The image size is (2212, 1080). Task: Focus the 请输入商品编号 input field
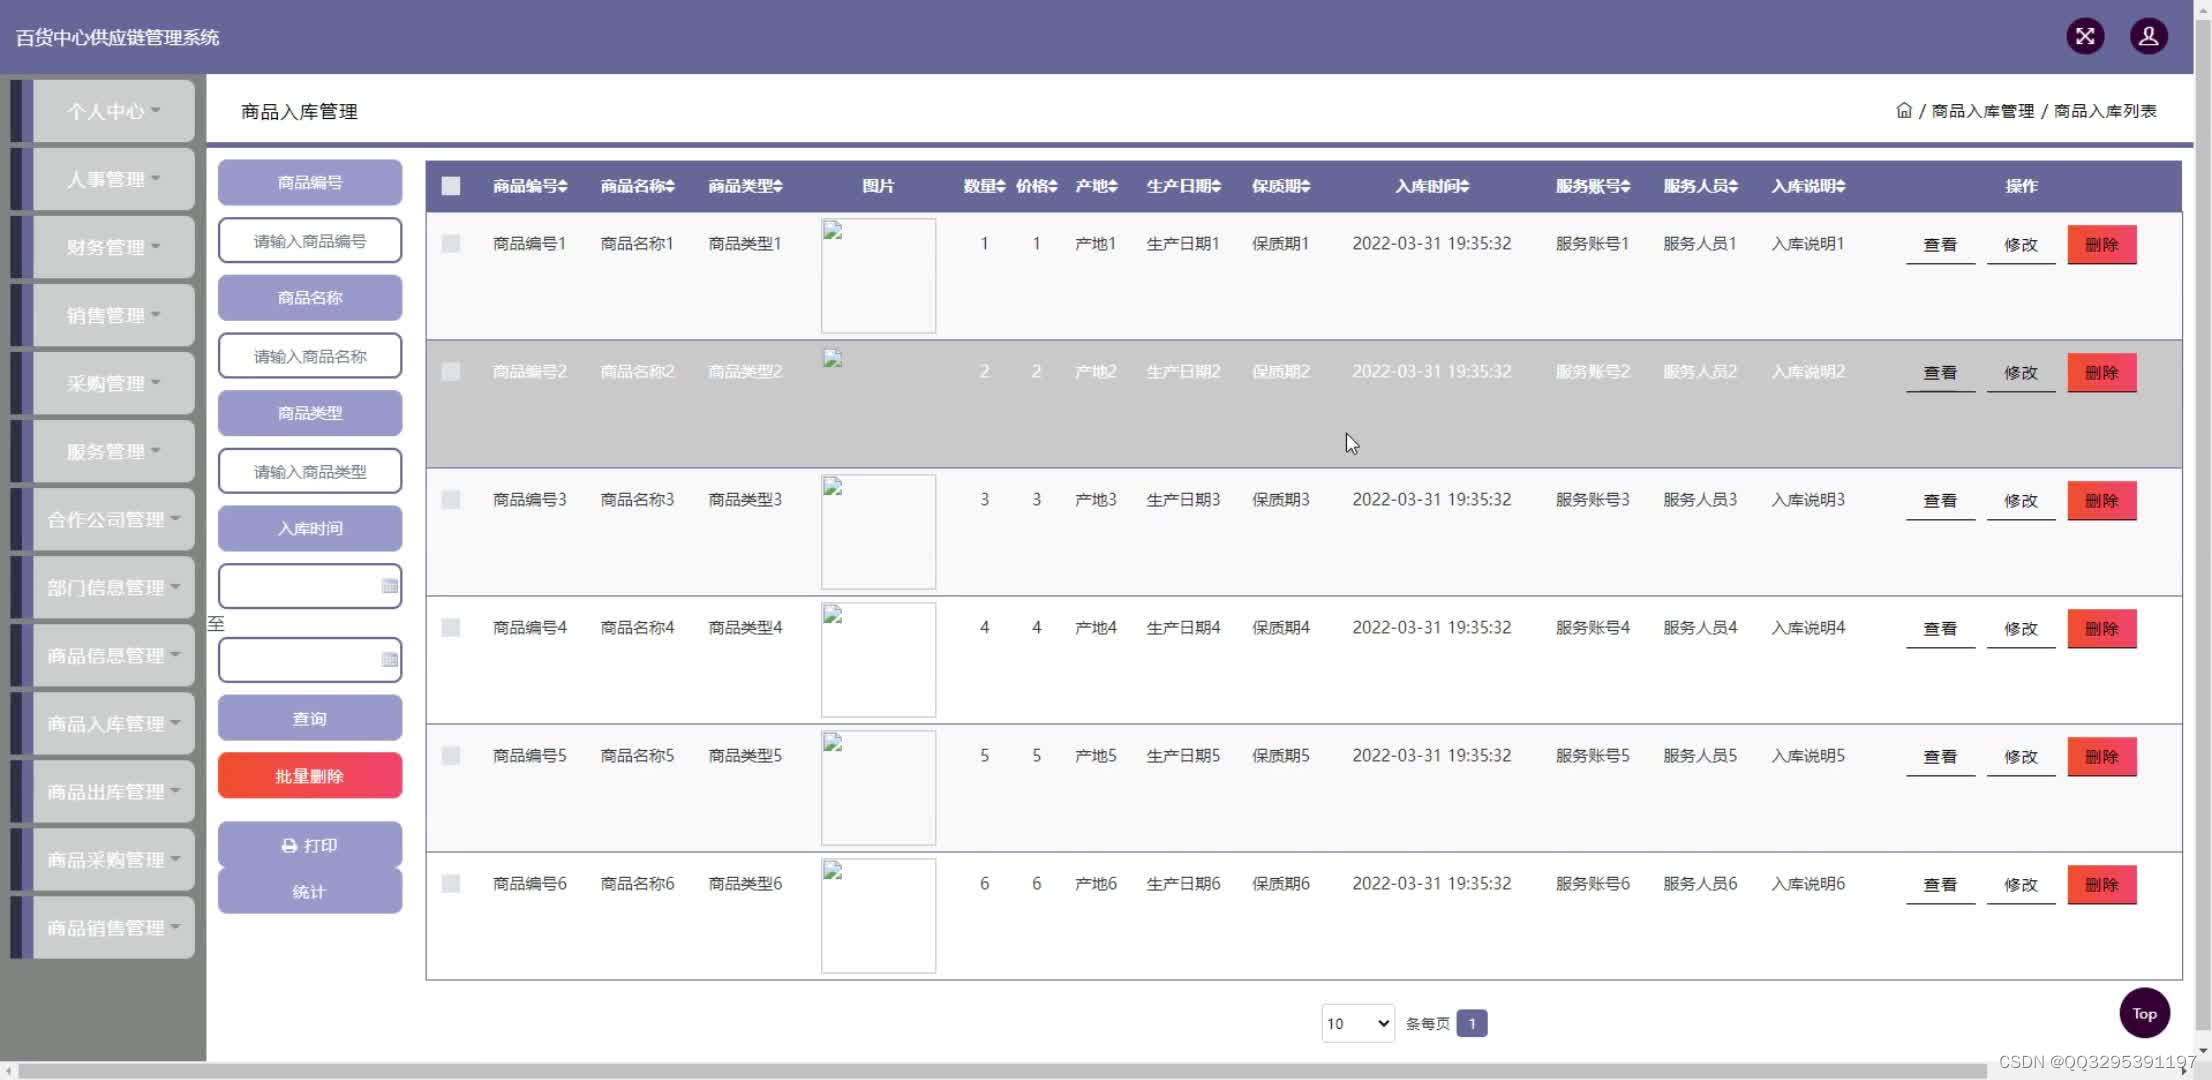click(x=310, y=240)
